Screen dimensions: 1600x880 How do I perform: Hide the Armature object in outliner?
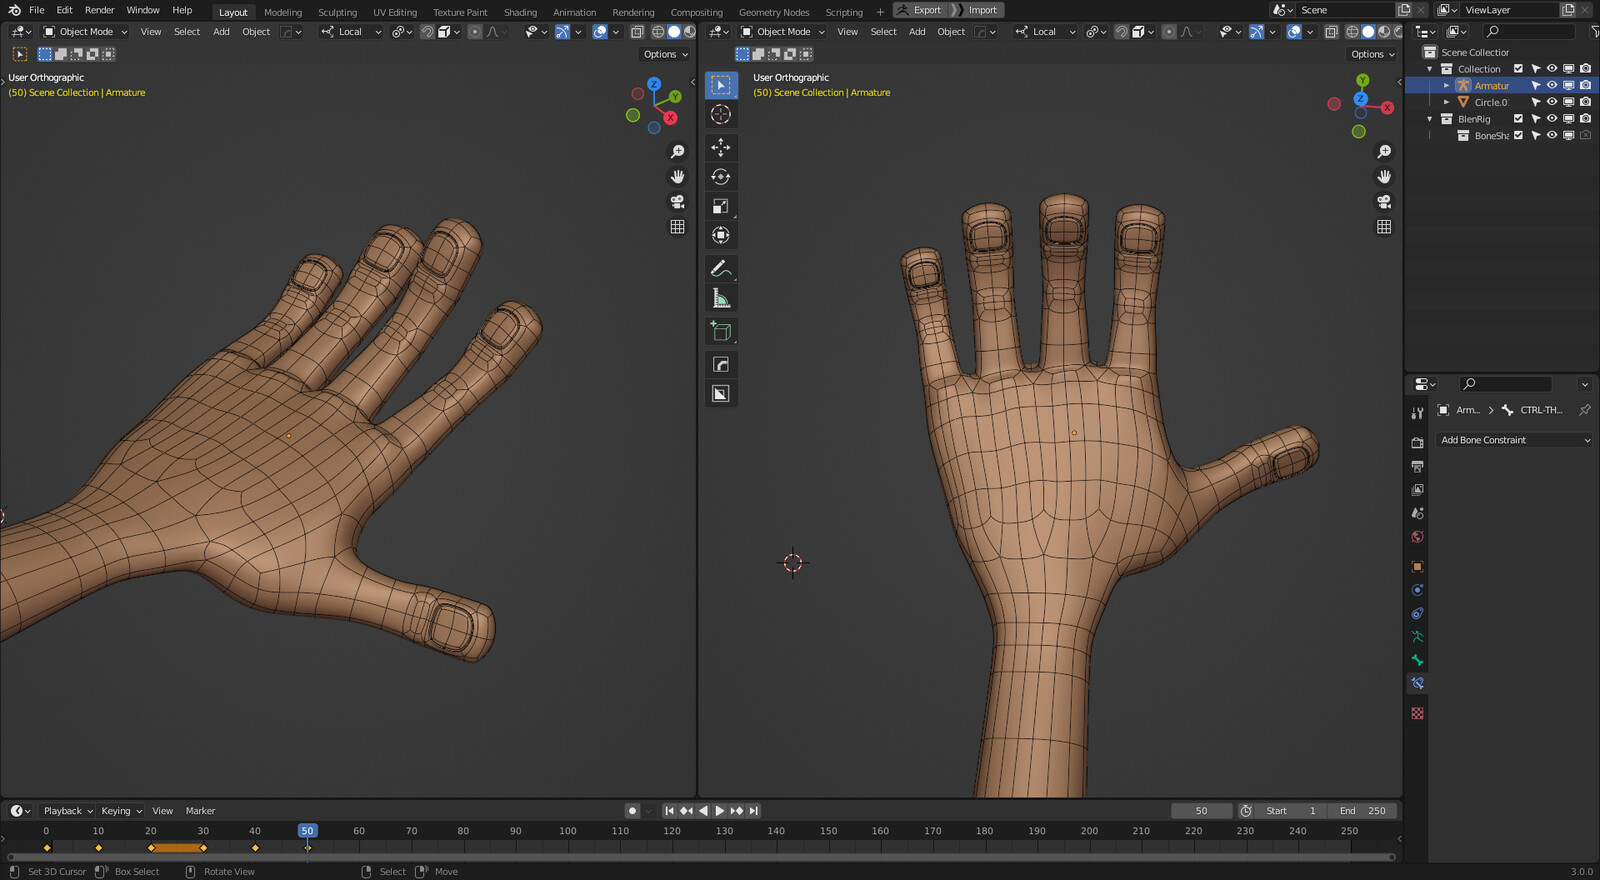tap(1552, 86)
